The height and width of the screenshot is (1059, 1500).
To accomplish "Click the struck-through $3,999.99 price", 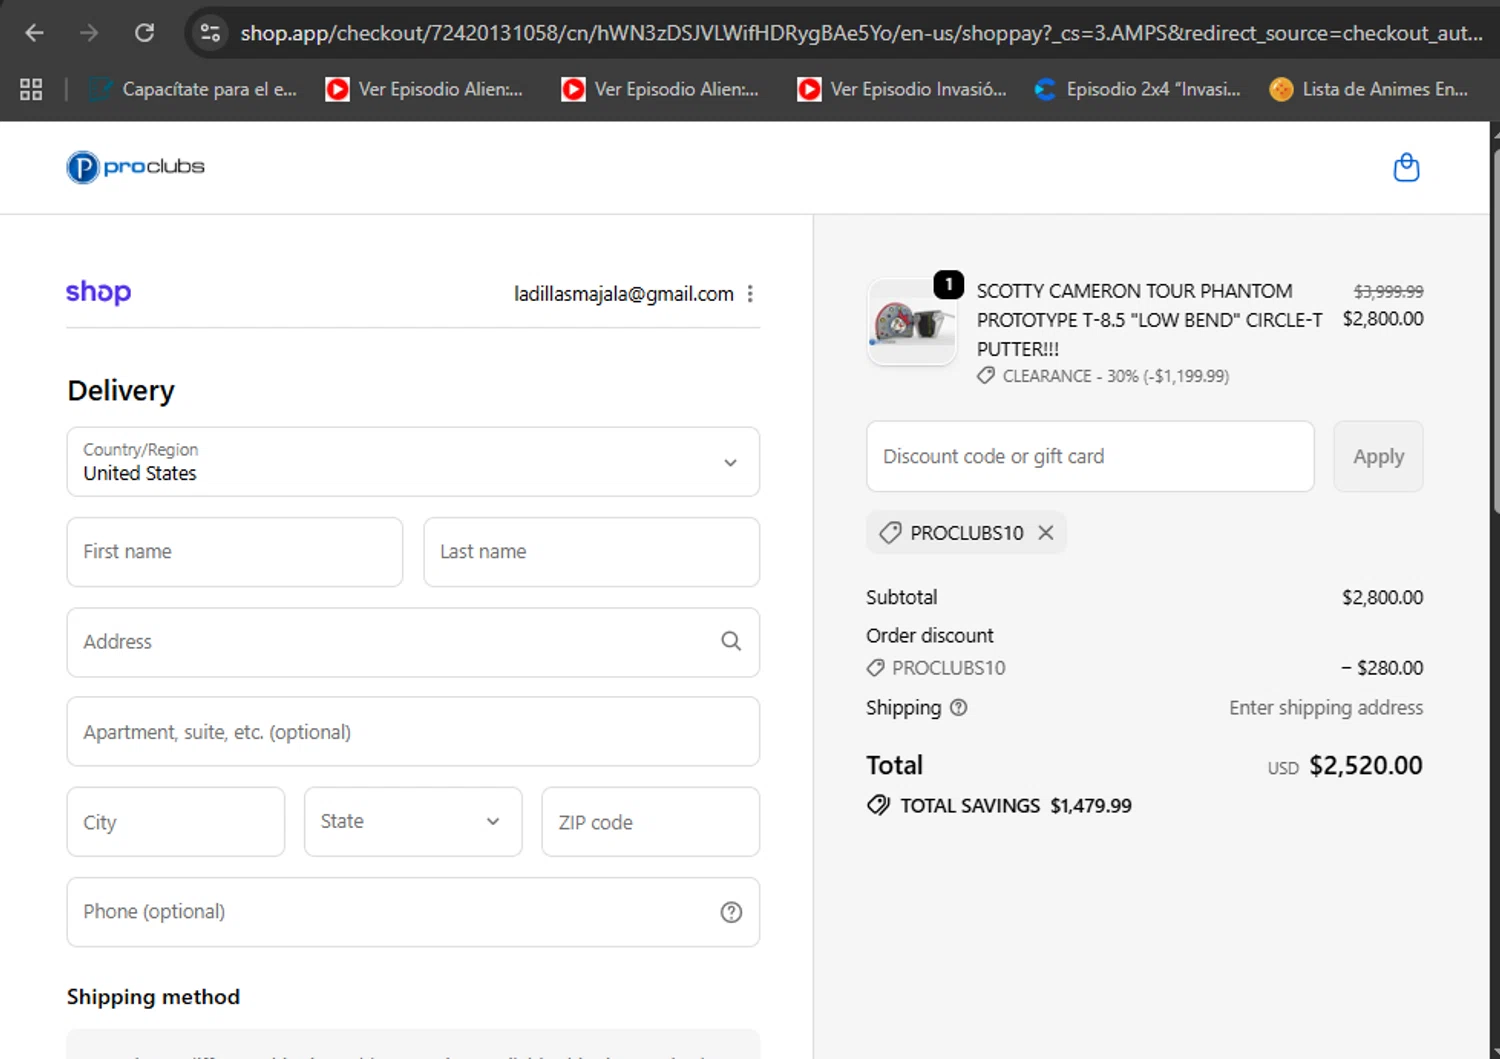I will click(1388, 291).
